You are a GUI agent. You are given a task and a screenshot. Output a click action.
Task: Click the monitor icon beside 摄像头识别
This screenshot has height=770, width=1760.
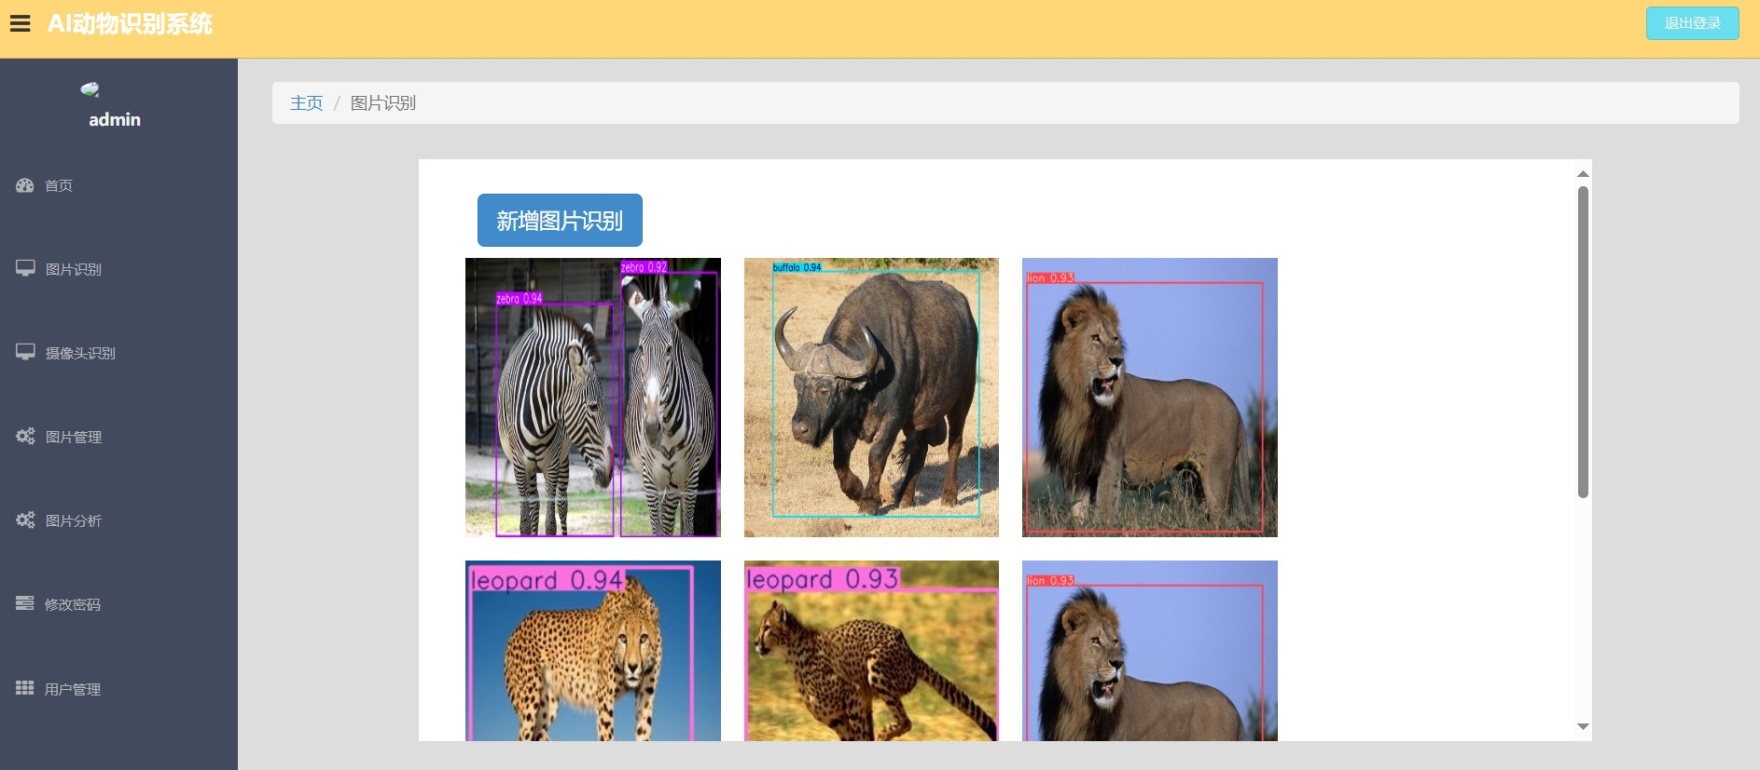click(x=25, y=352)
